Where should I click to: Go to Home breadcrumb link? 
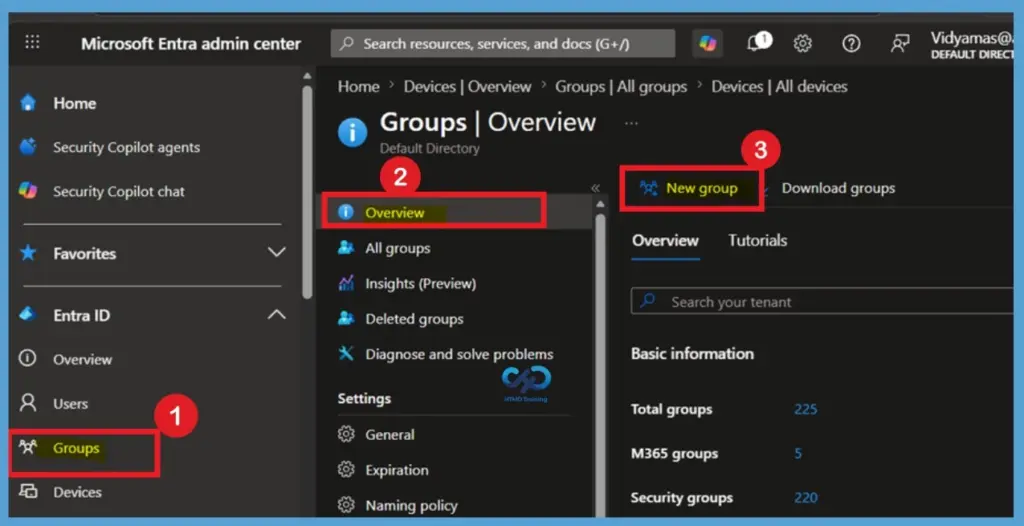point(359,86)
